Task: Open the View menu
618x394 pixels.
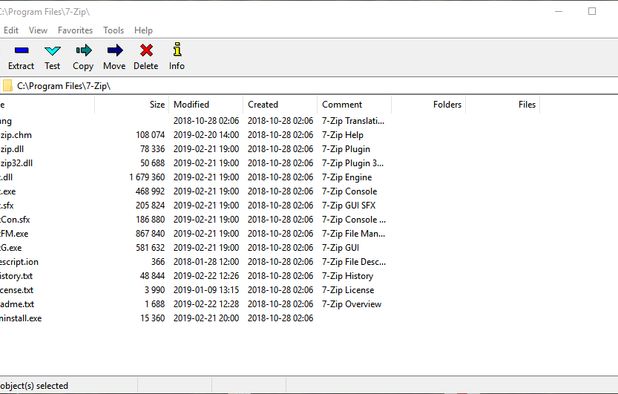Action: pyautogui.click(x=38, y=30)
